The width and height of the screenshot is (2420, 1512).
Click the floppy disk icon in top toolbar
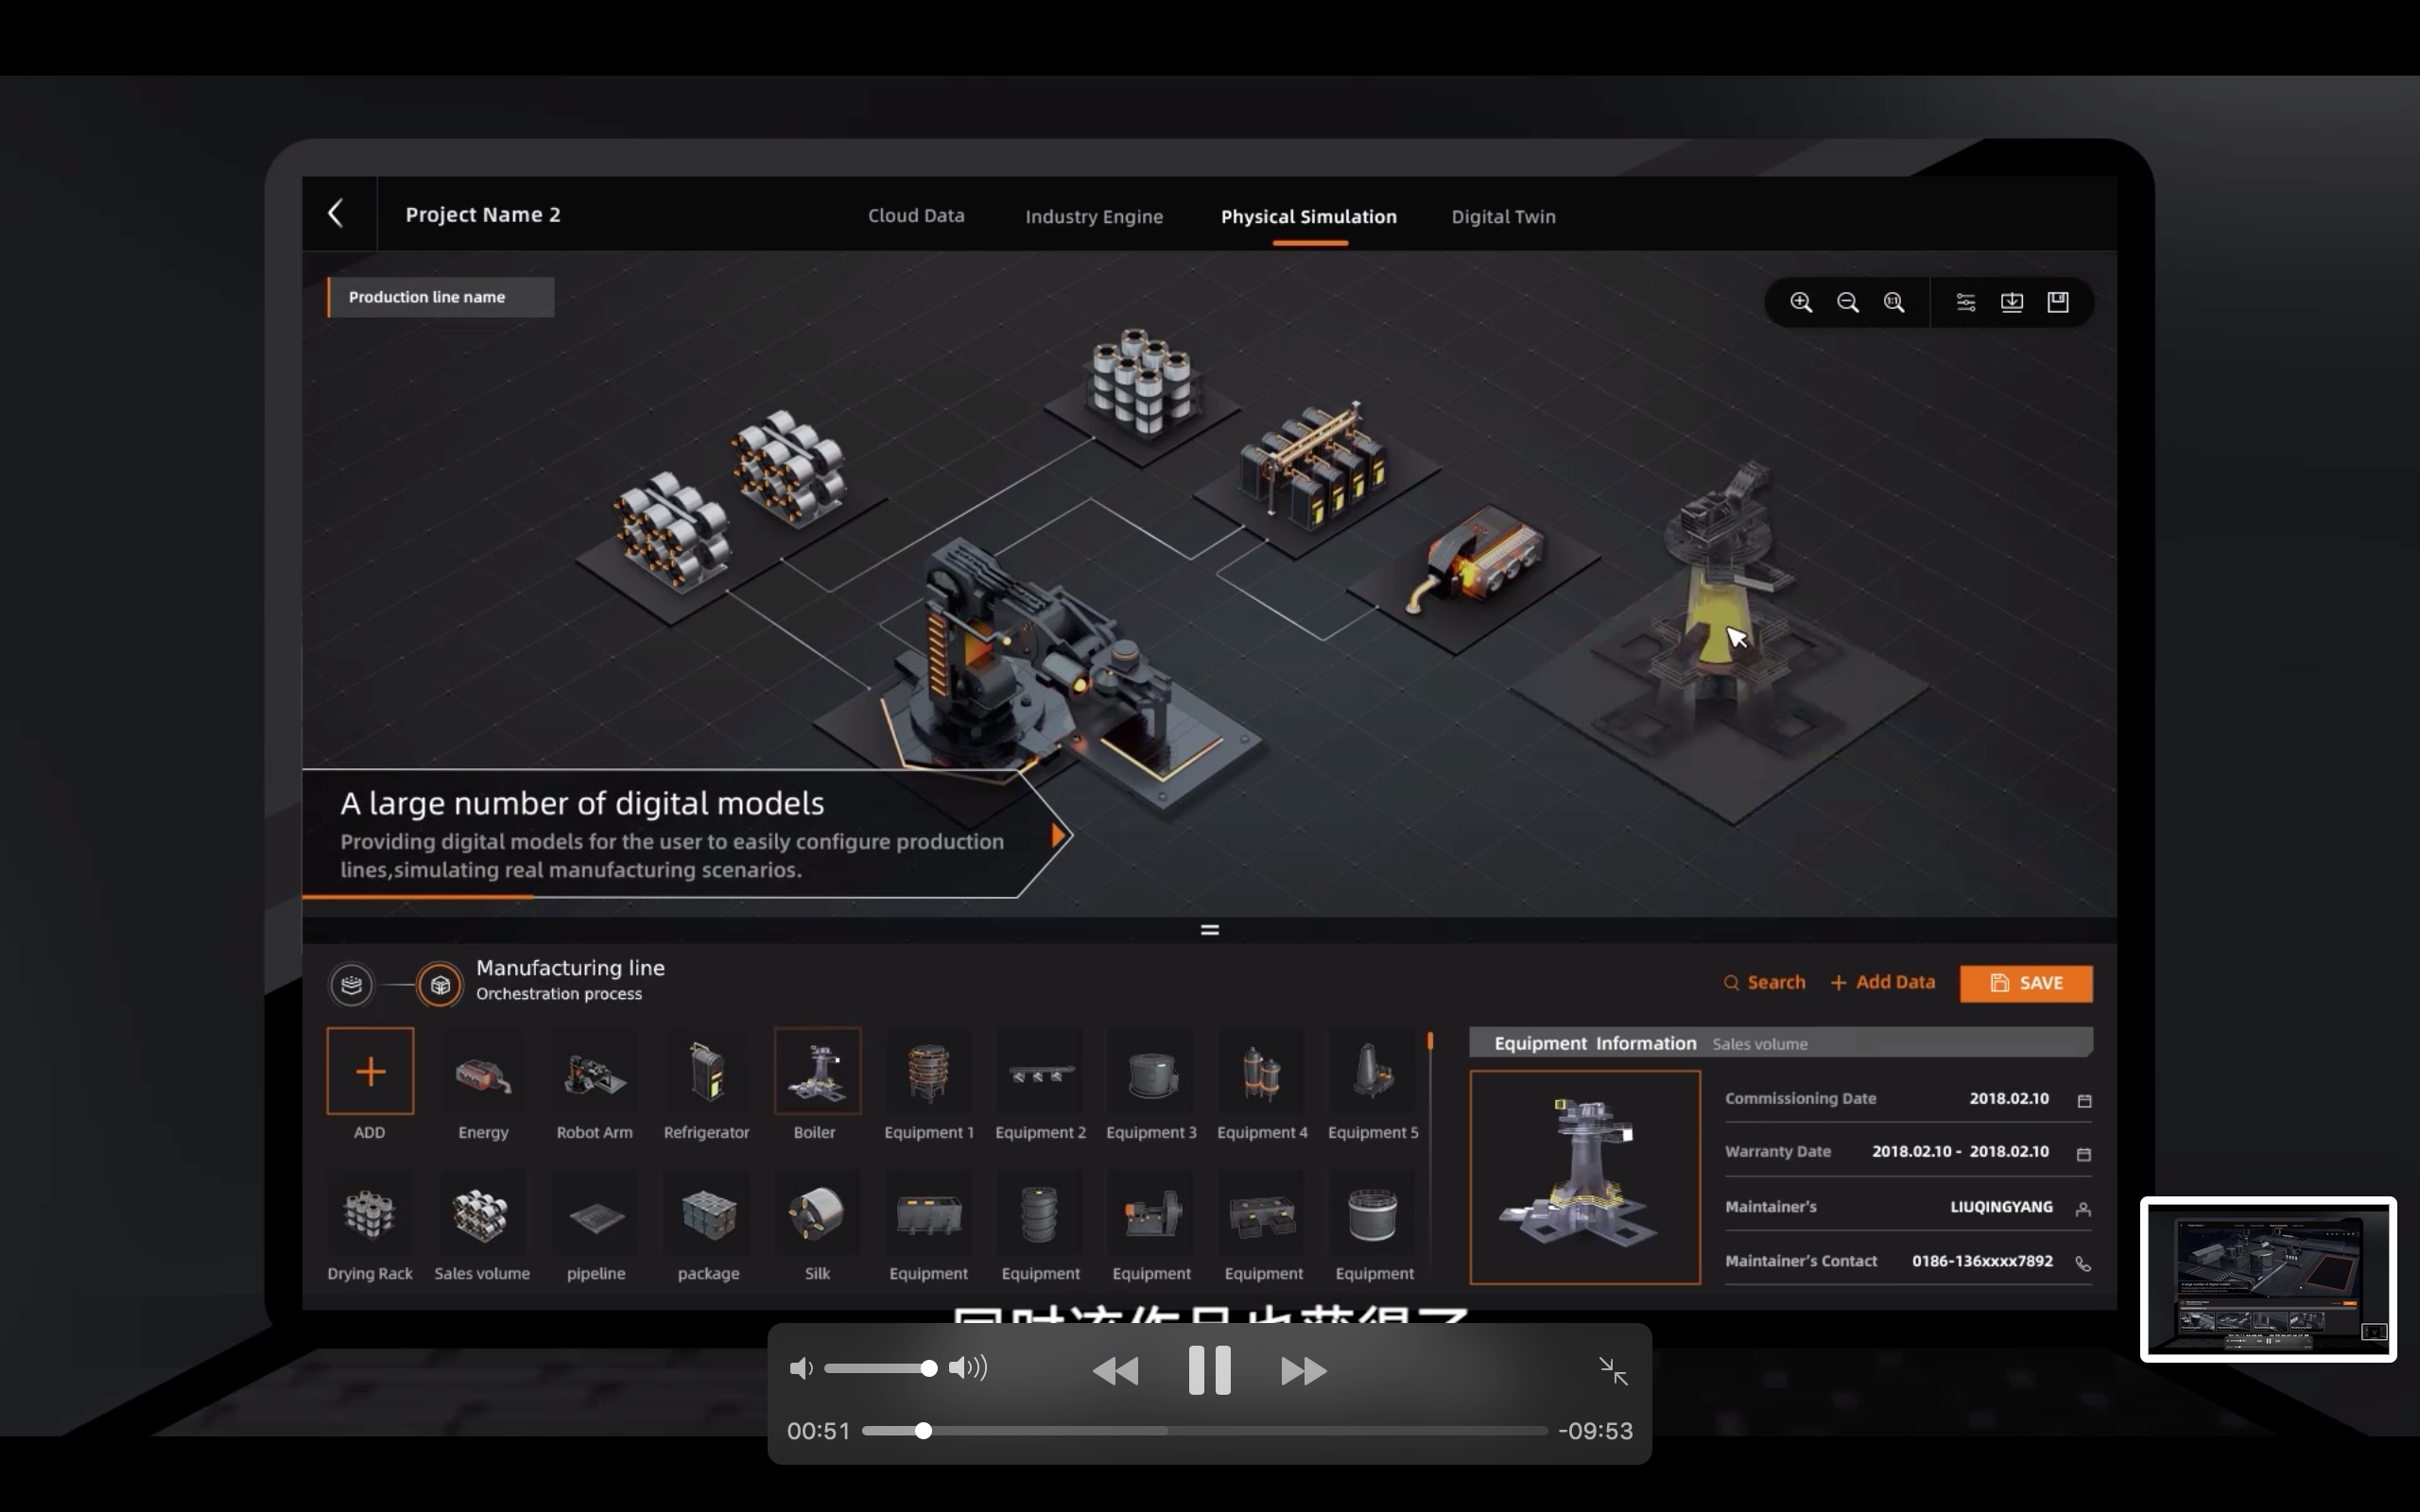(2058, 302)
